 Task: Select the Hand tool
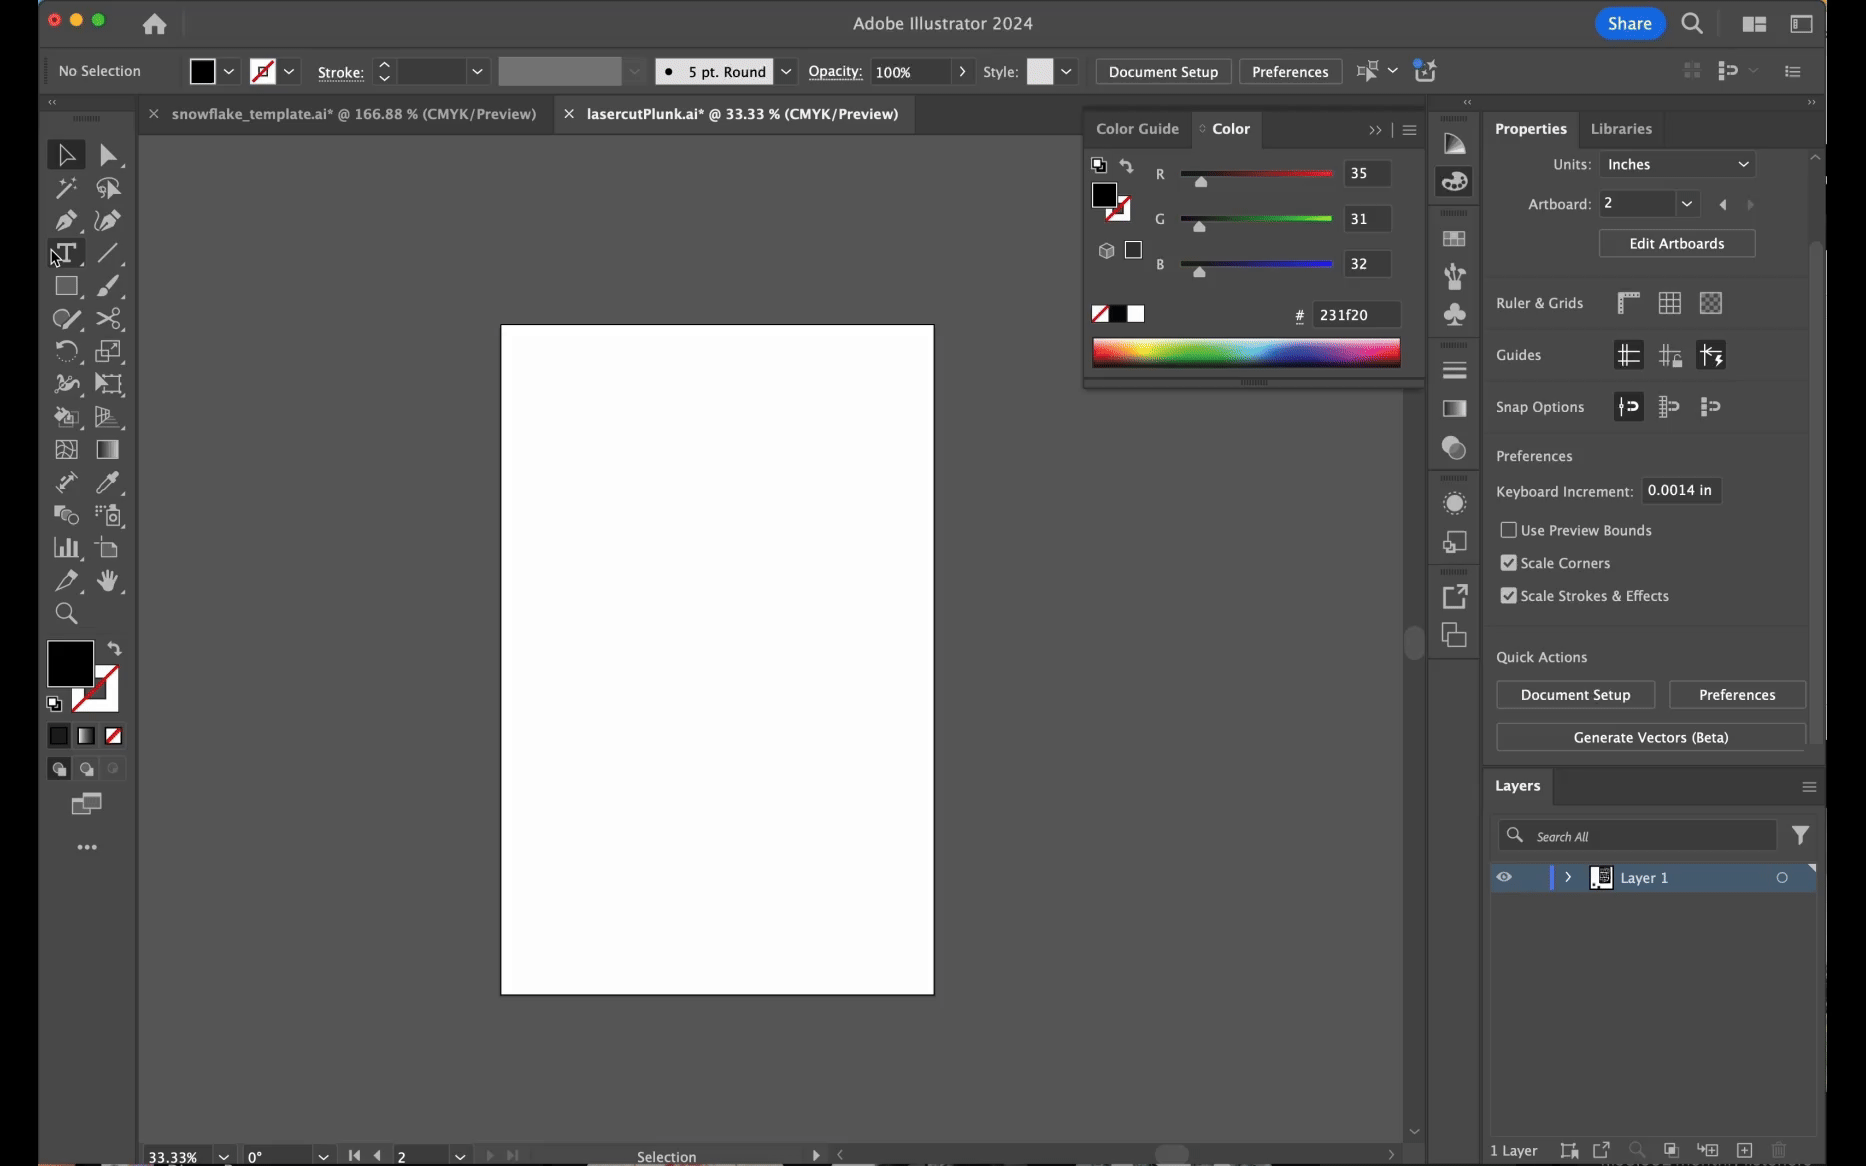[108, 581]
